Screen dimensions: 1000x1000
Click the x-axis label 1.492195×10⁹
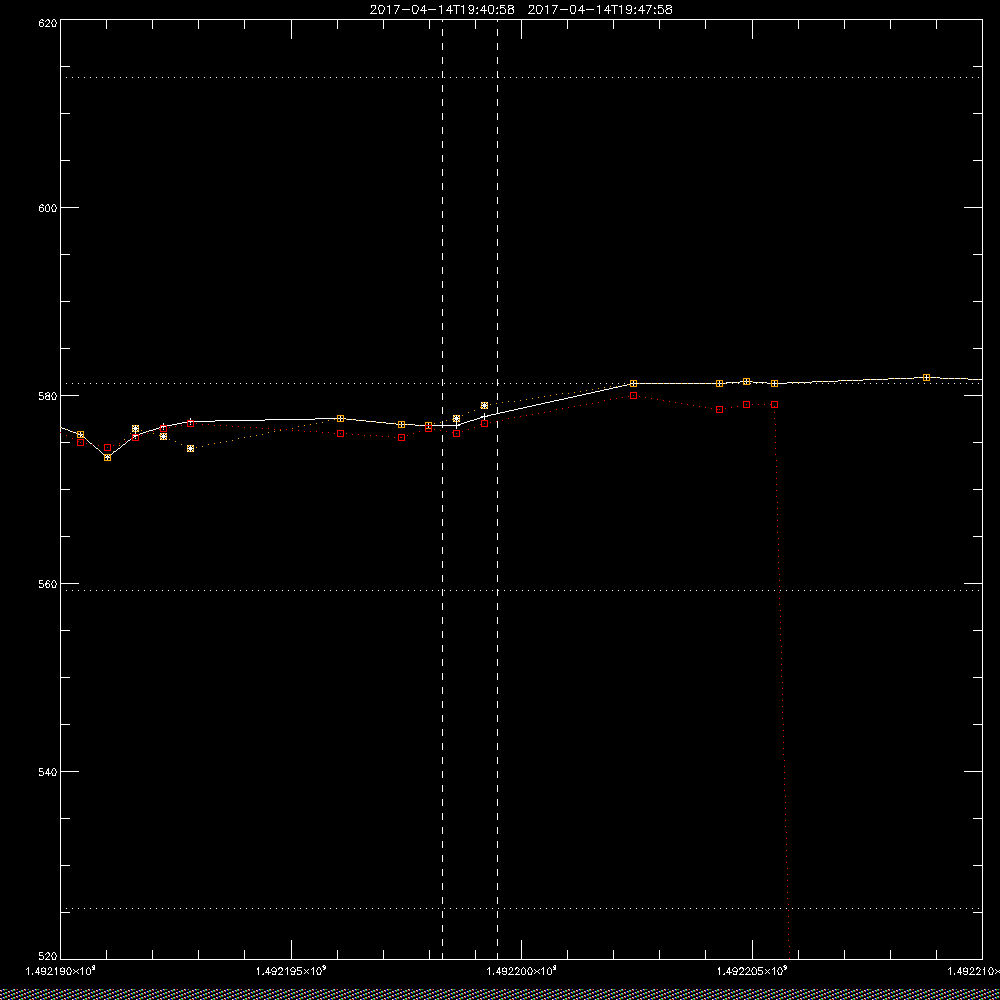coord(291,971)
